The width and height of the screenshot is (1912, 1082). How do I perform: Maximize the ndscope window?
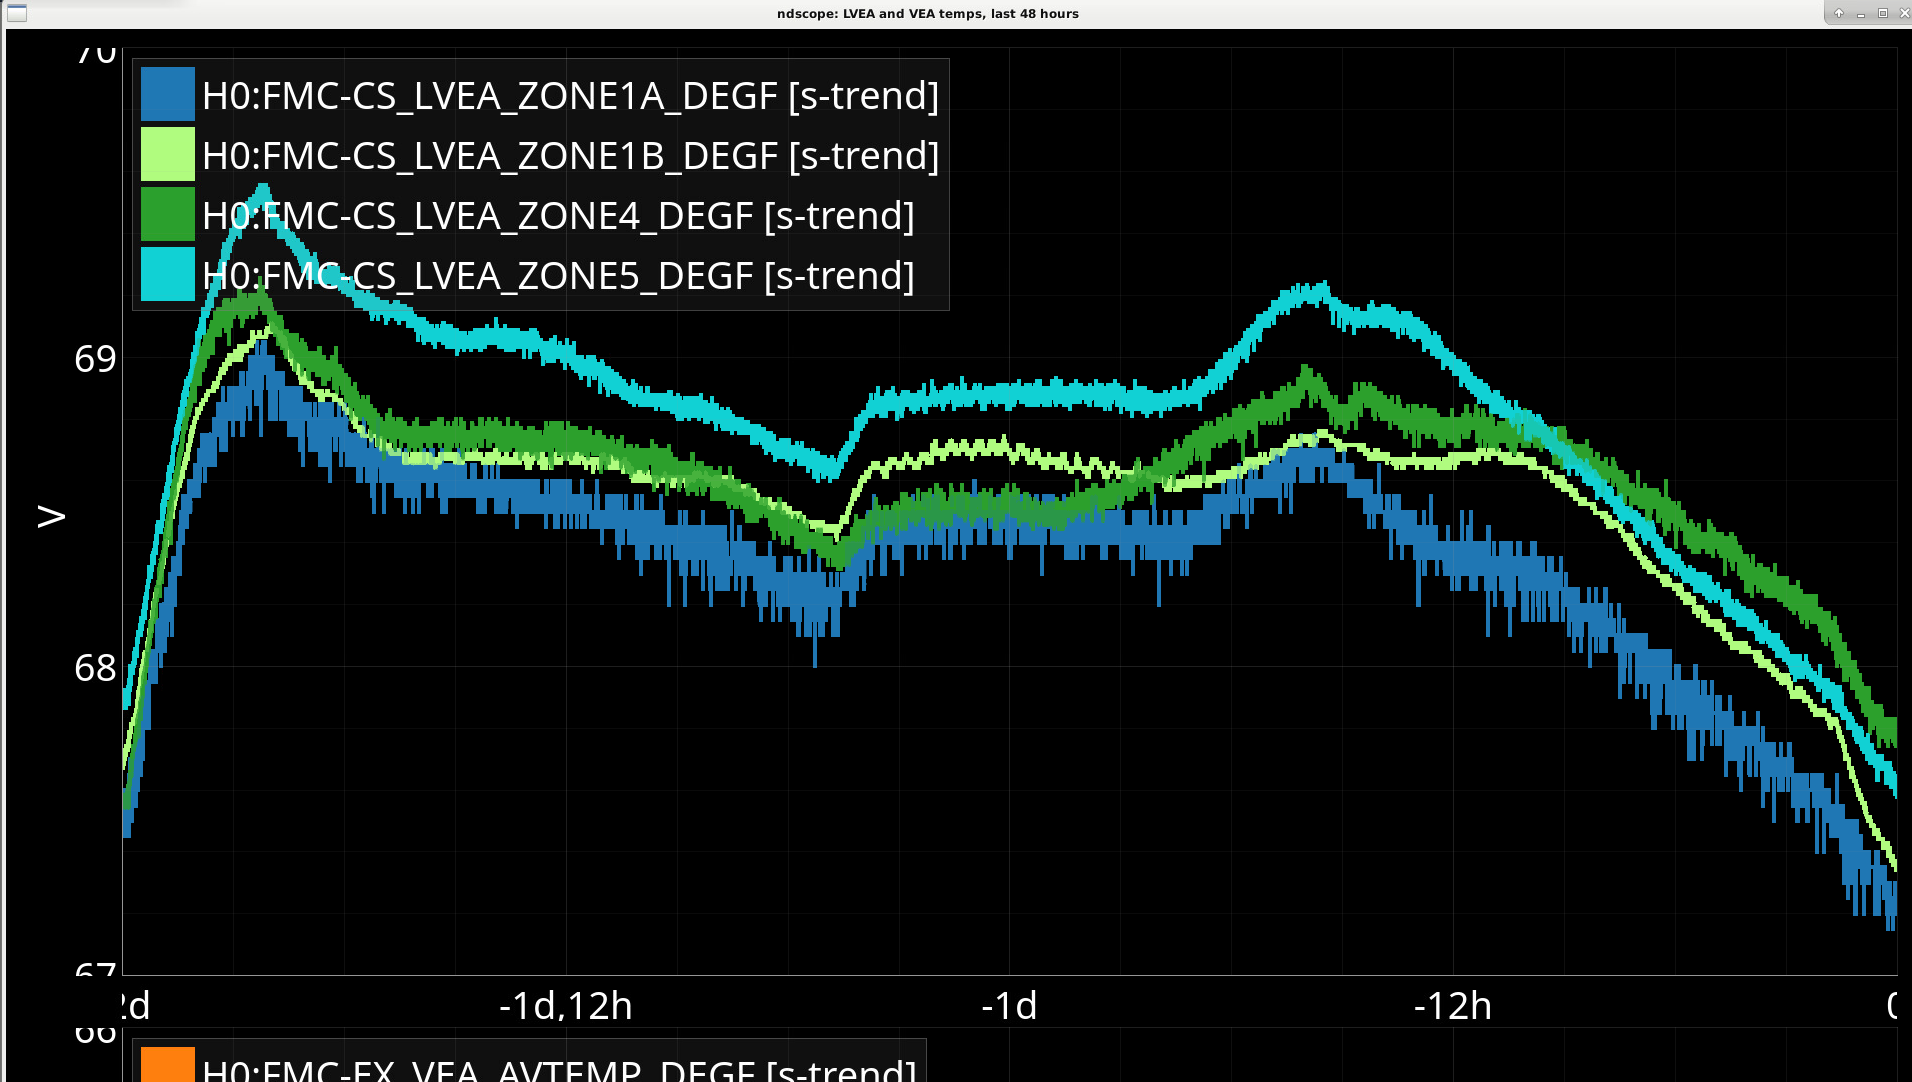coord(1882,13)
